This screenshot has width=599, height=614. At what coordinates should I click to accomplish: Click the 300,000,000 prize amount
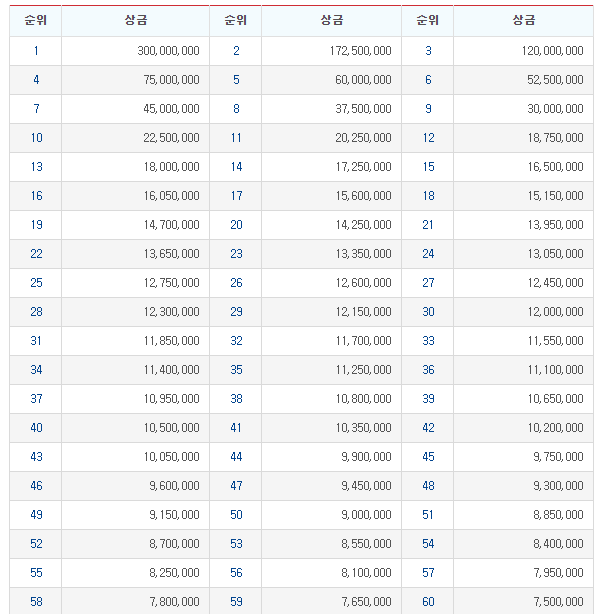(x=168, y=51)
